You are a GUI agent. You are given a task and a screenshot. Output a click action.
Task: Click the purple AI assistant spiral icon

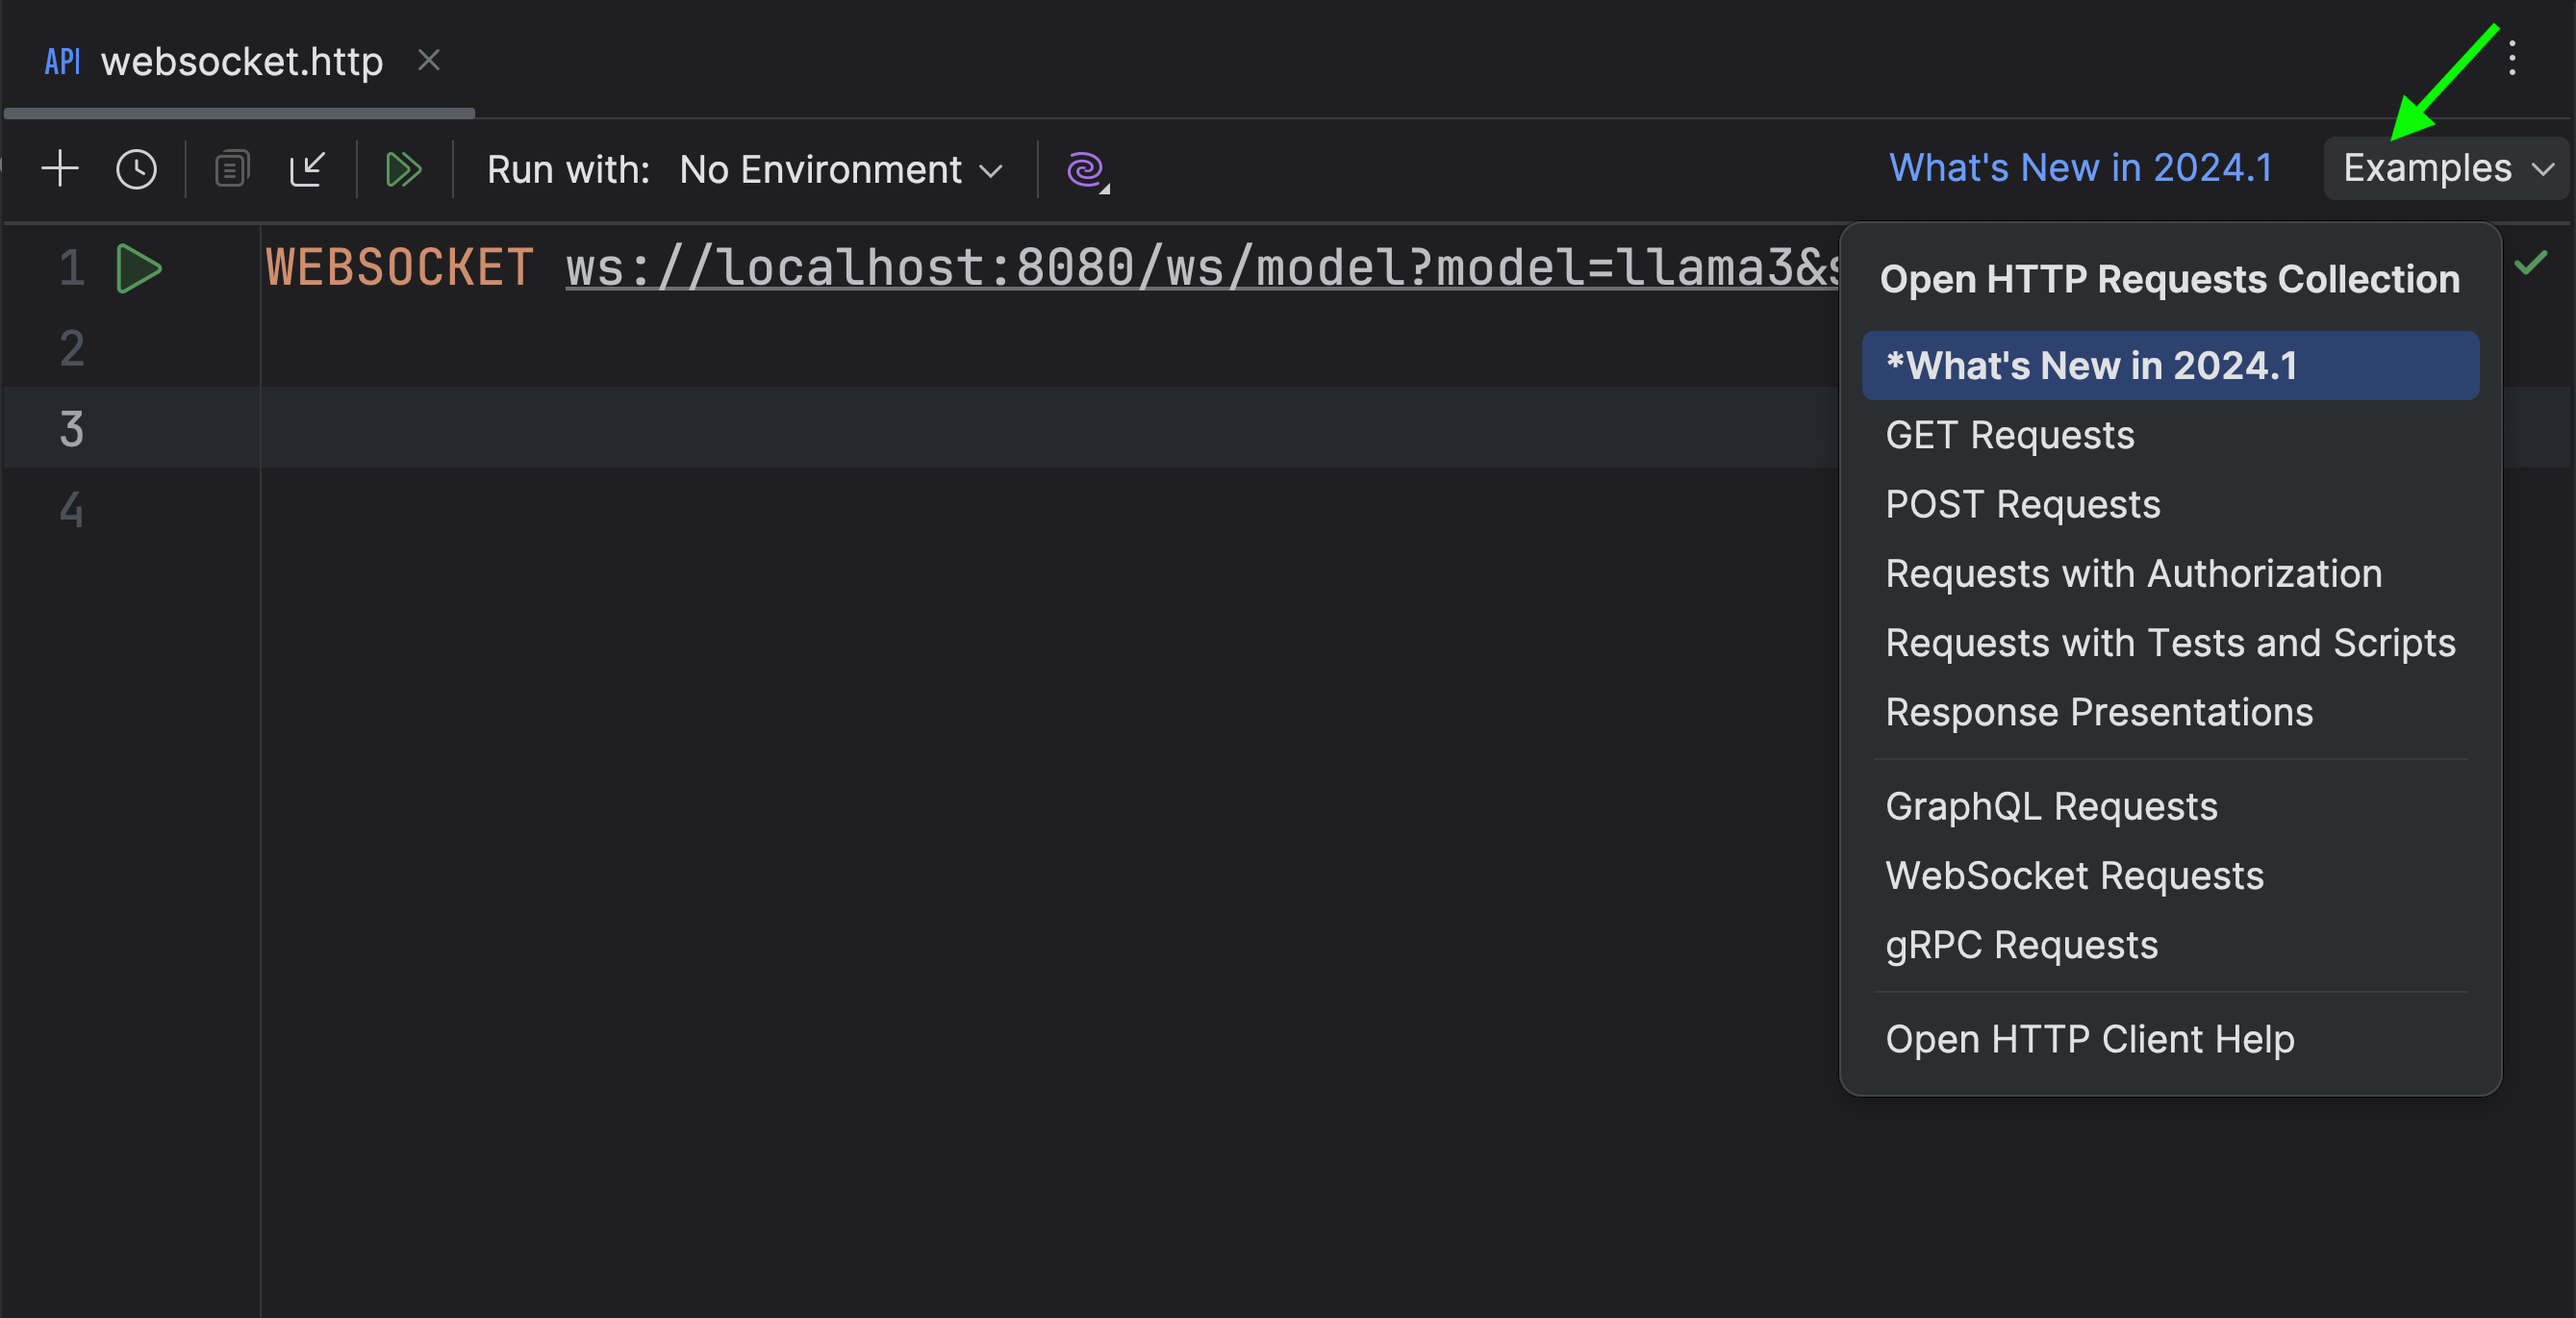coord(1087,169)
